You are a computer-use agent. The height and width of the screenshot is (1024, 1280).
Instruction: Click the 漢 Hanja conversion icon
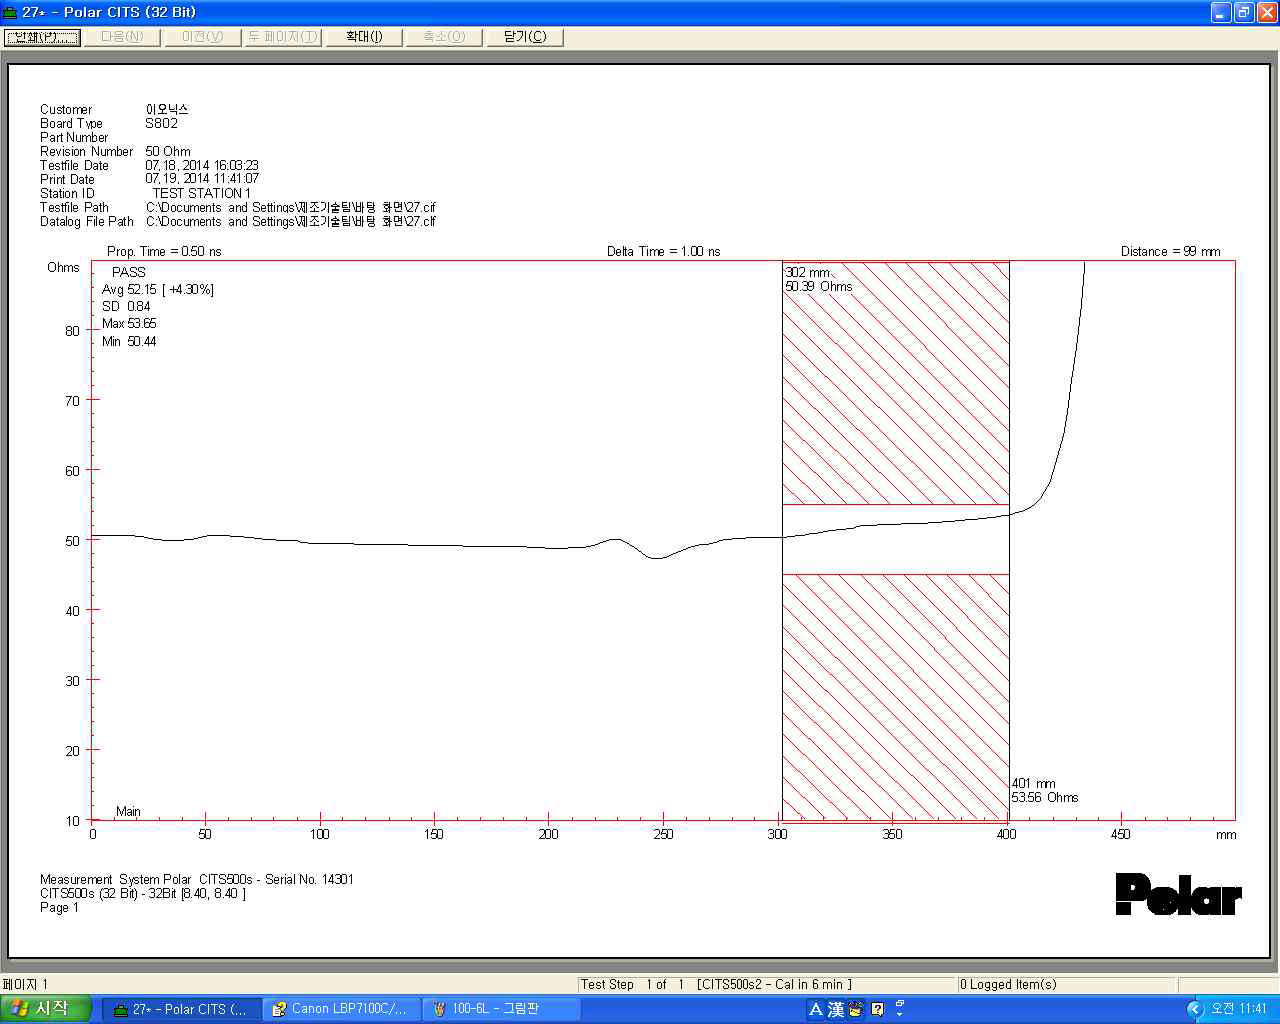(x=835, y=1009)
